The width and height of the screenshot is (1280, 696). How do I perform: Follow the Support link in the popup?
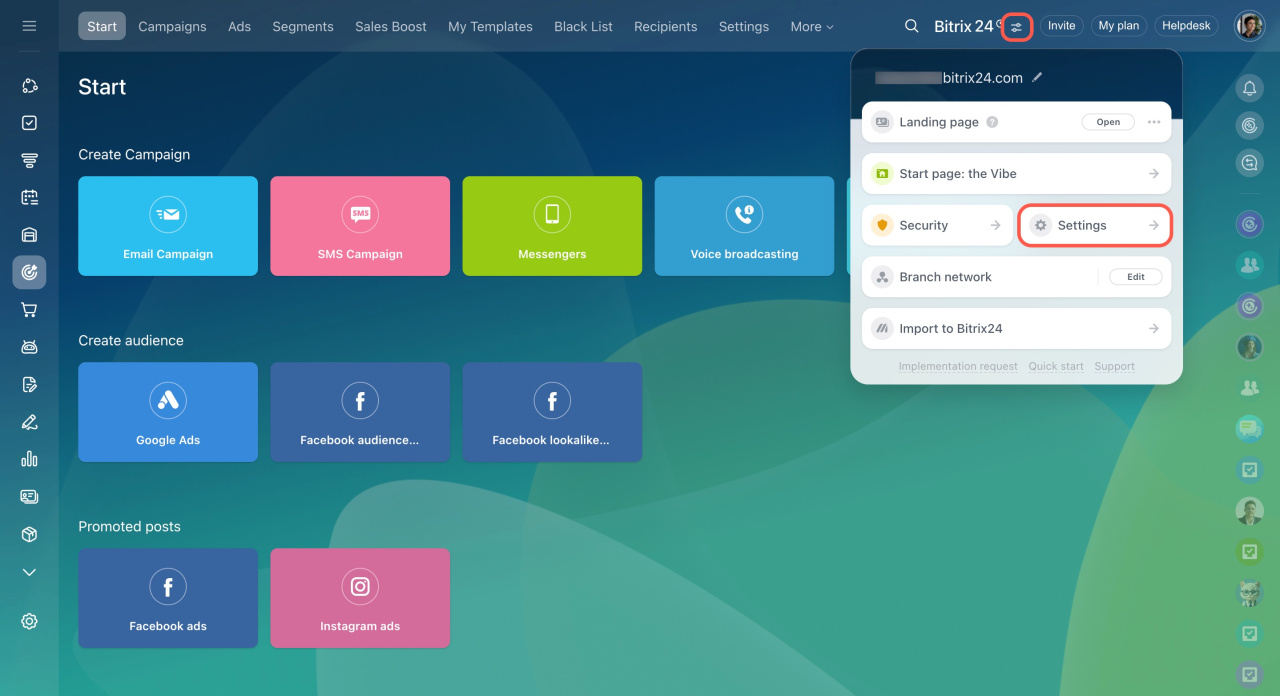1114,367
